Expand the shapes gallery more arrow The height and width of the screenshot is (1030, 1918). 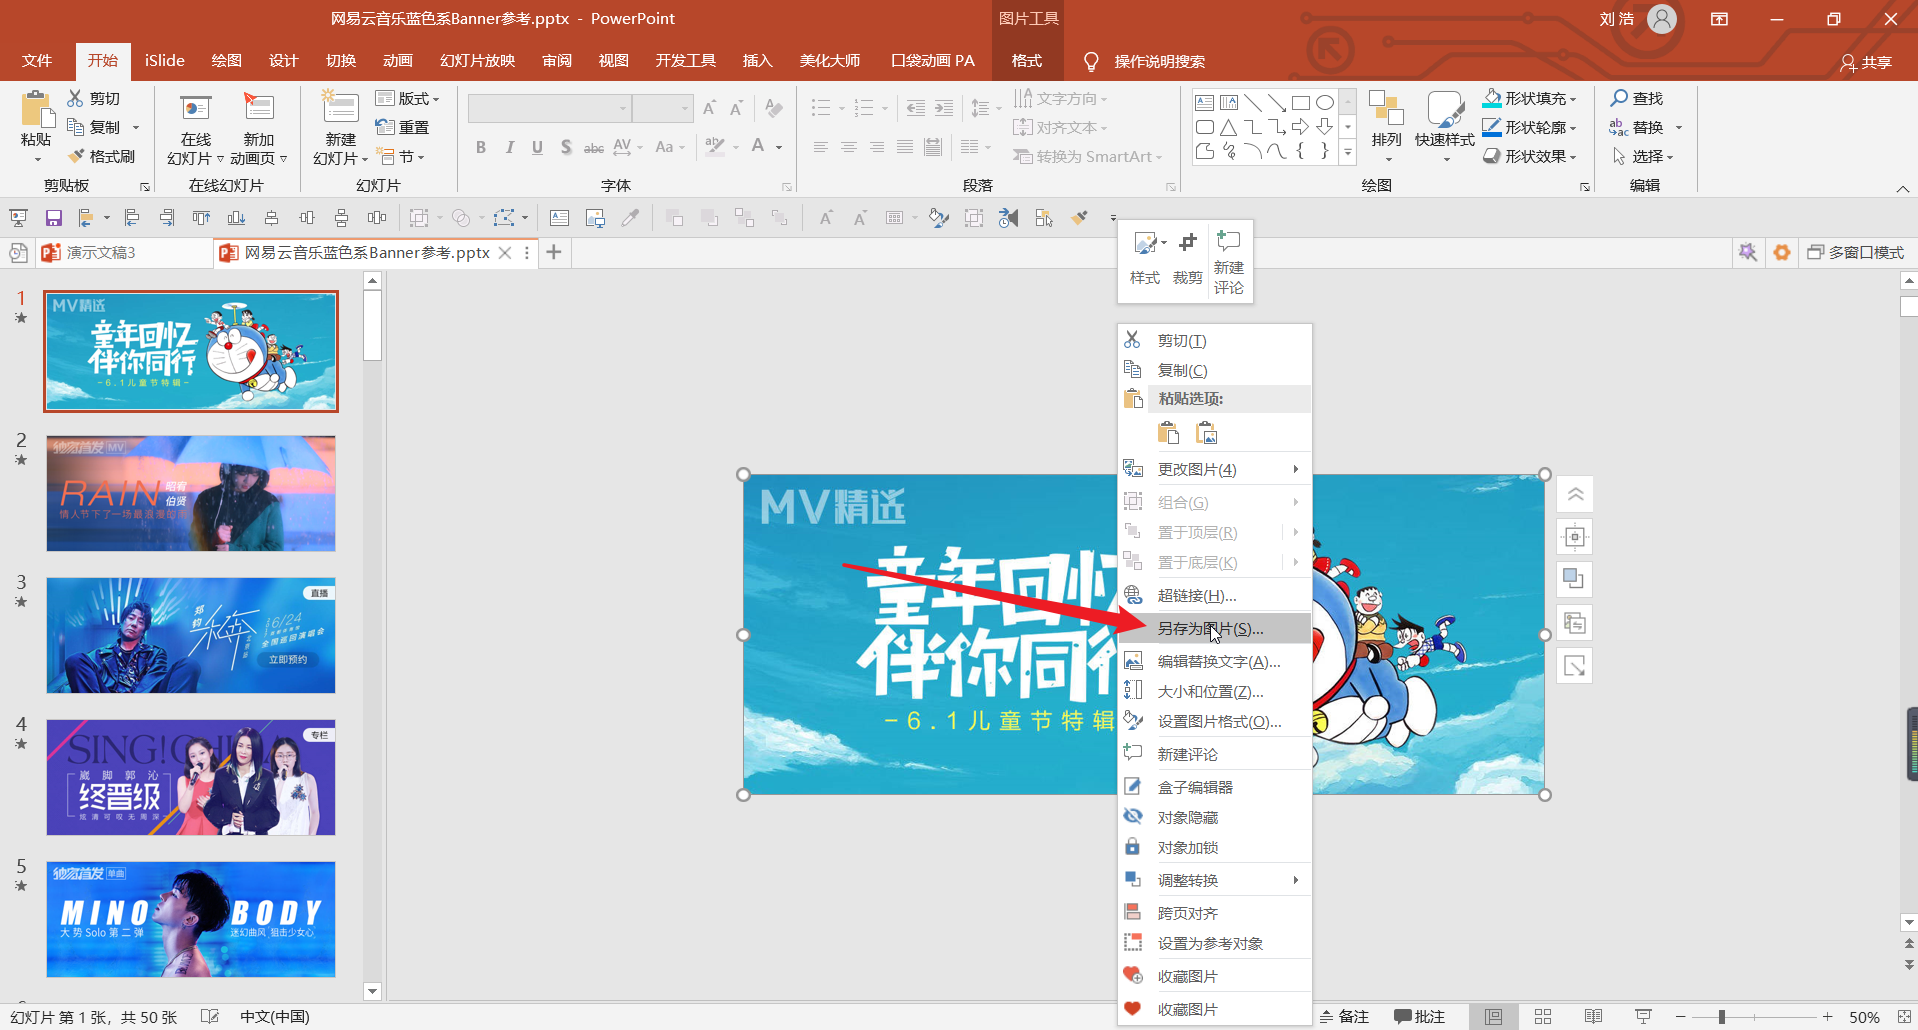(x=1347, y=153)
